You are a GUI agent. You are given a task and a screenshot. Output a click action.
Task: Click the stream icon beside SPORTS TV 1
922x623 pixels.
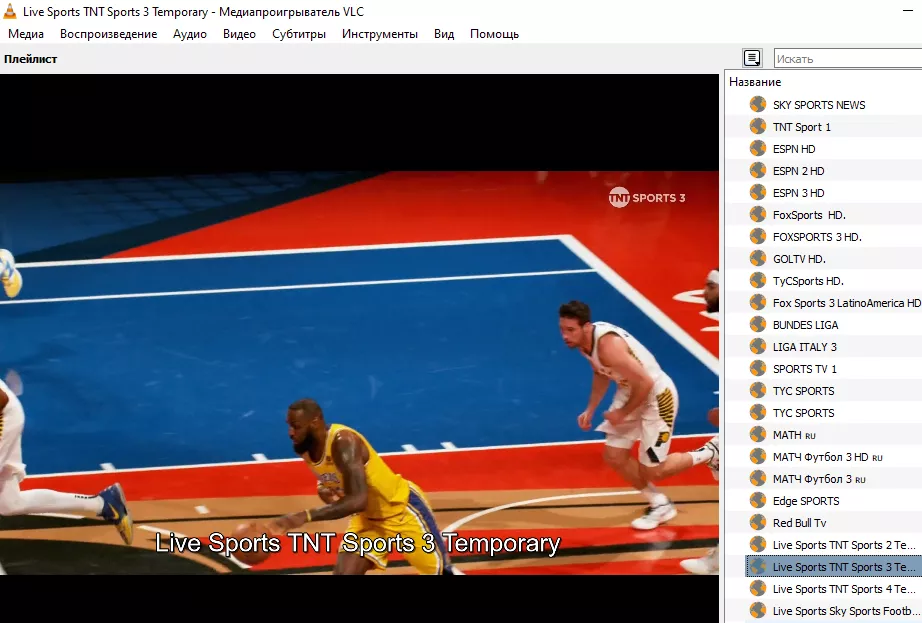tap(758, 369)
